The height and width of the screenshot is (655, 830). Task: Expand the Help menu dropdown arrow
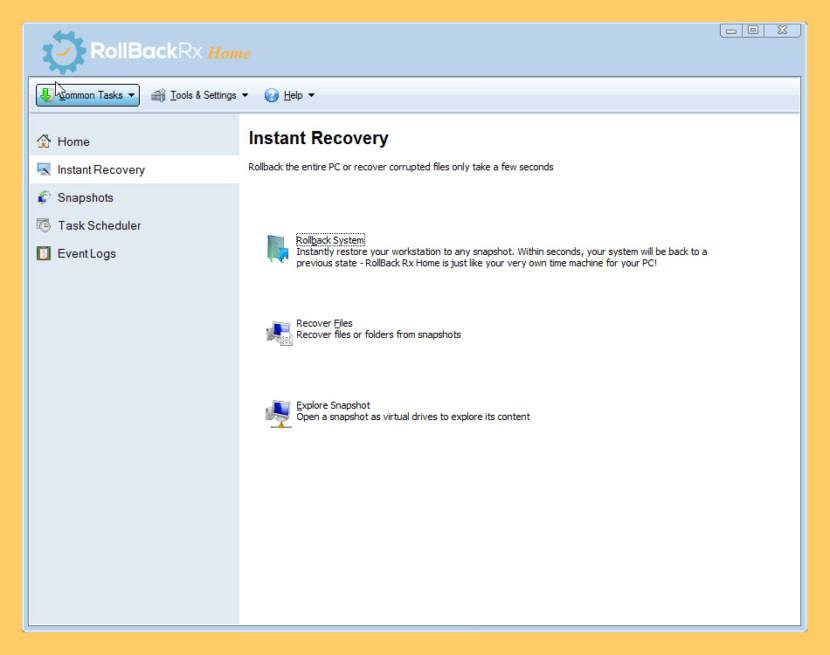311,96
